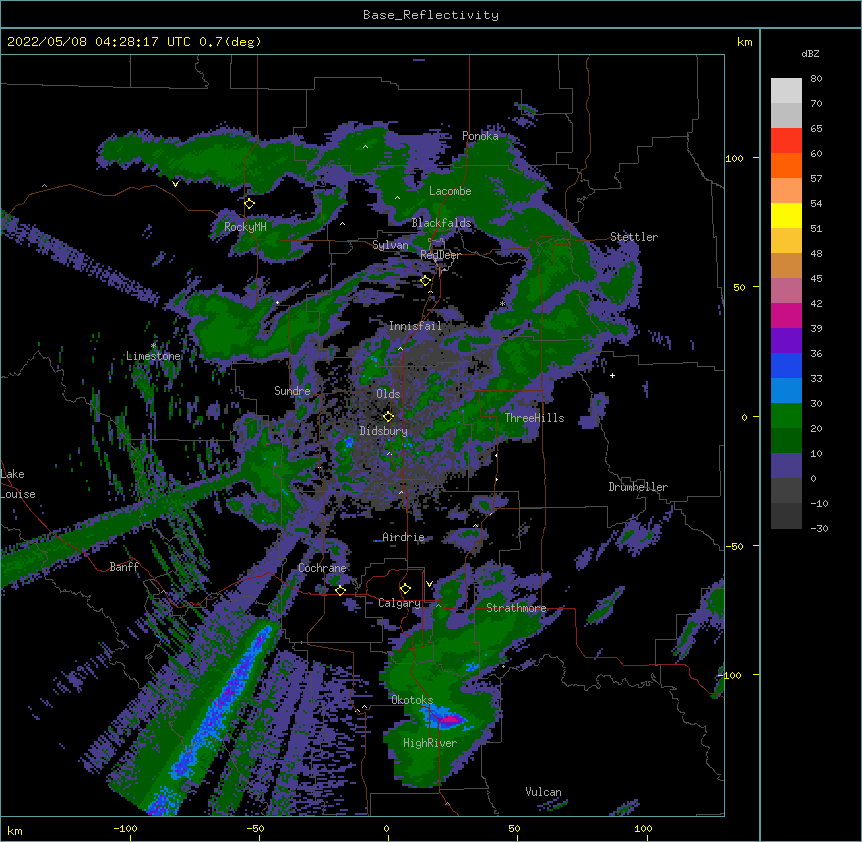This screenshot has height=842, width=862.
Task: Click the Didsbury city label
Action: coord(384,431)
